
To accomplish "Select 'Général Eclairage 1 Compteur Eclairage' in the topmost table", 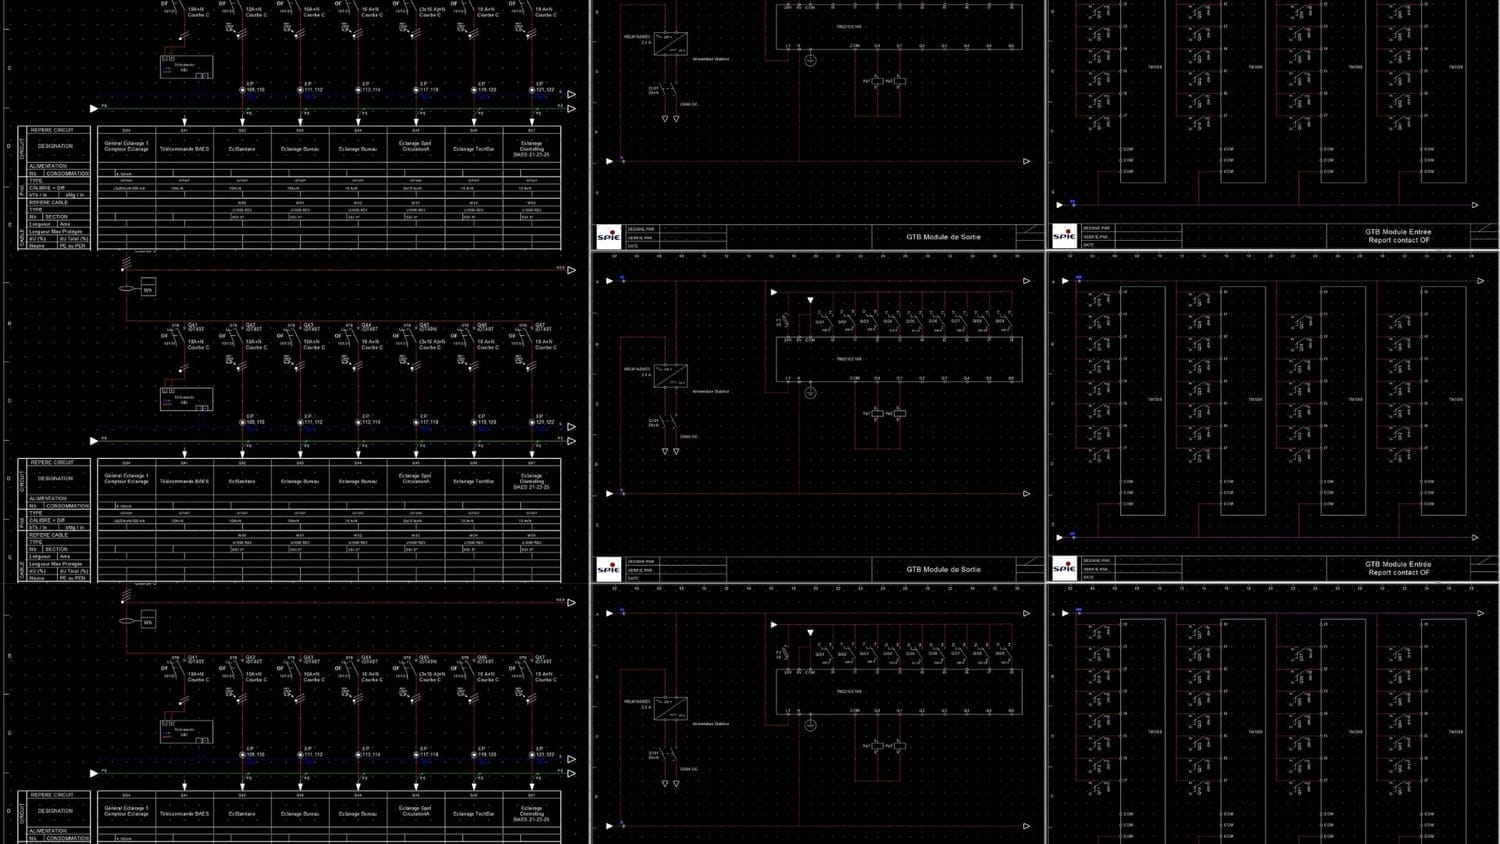I will (126, 146).
